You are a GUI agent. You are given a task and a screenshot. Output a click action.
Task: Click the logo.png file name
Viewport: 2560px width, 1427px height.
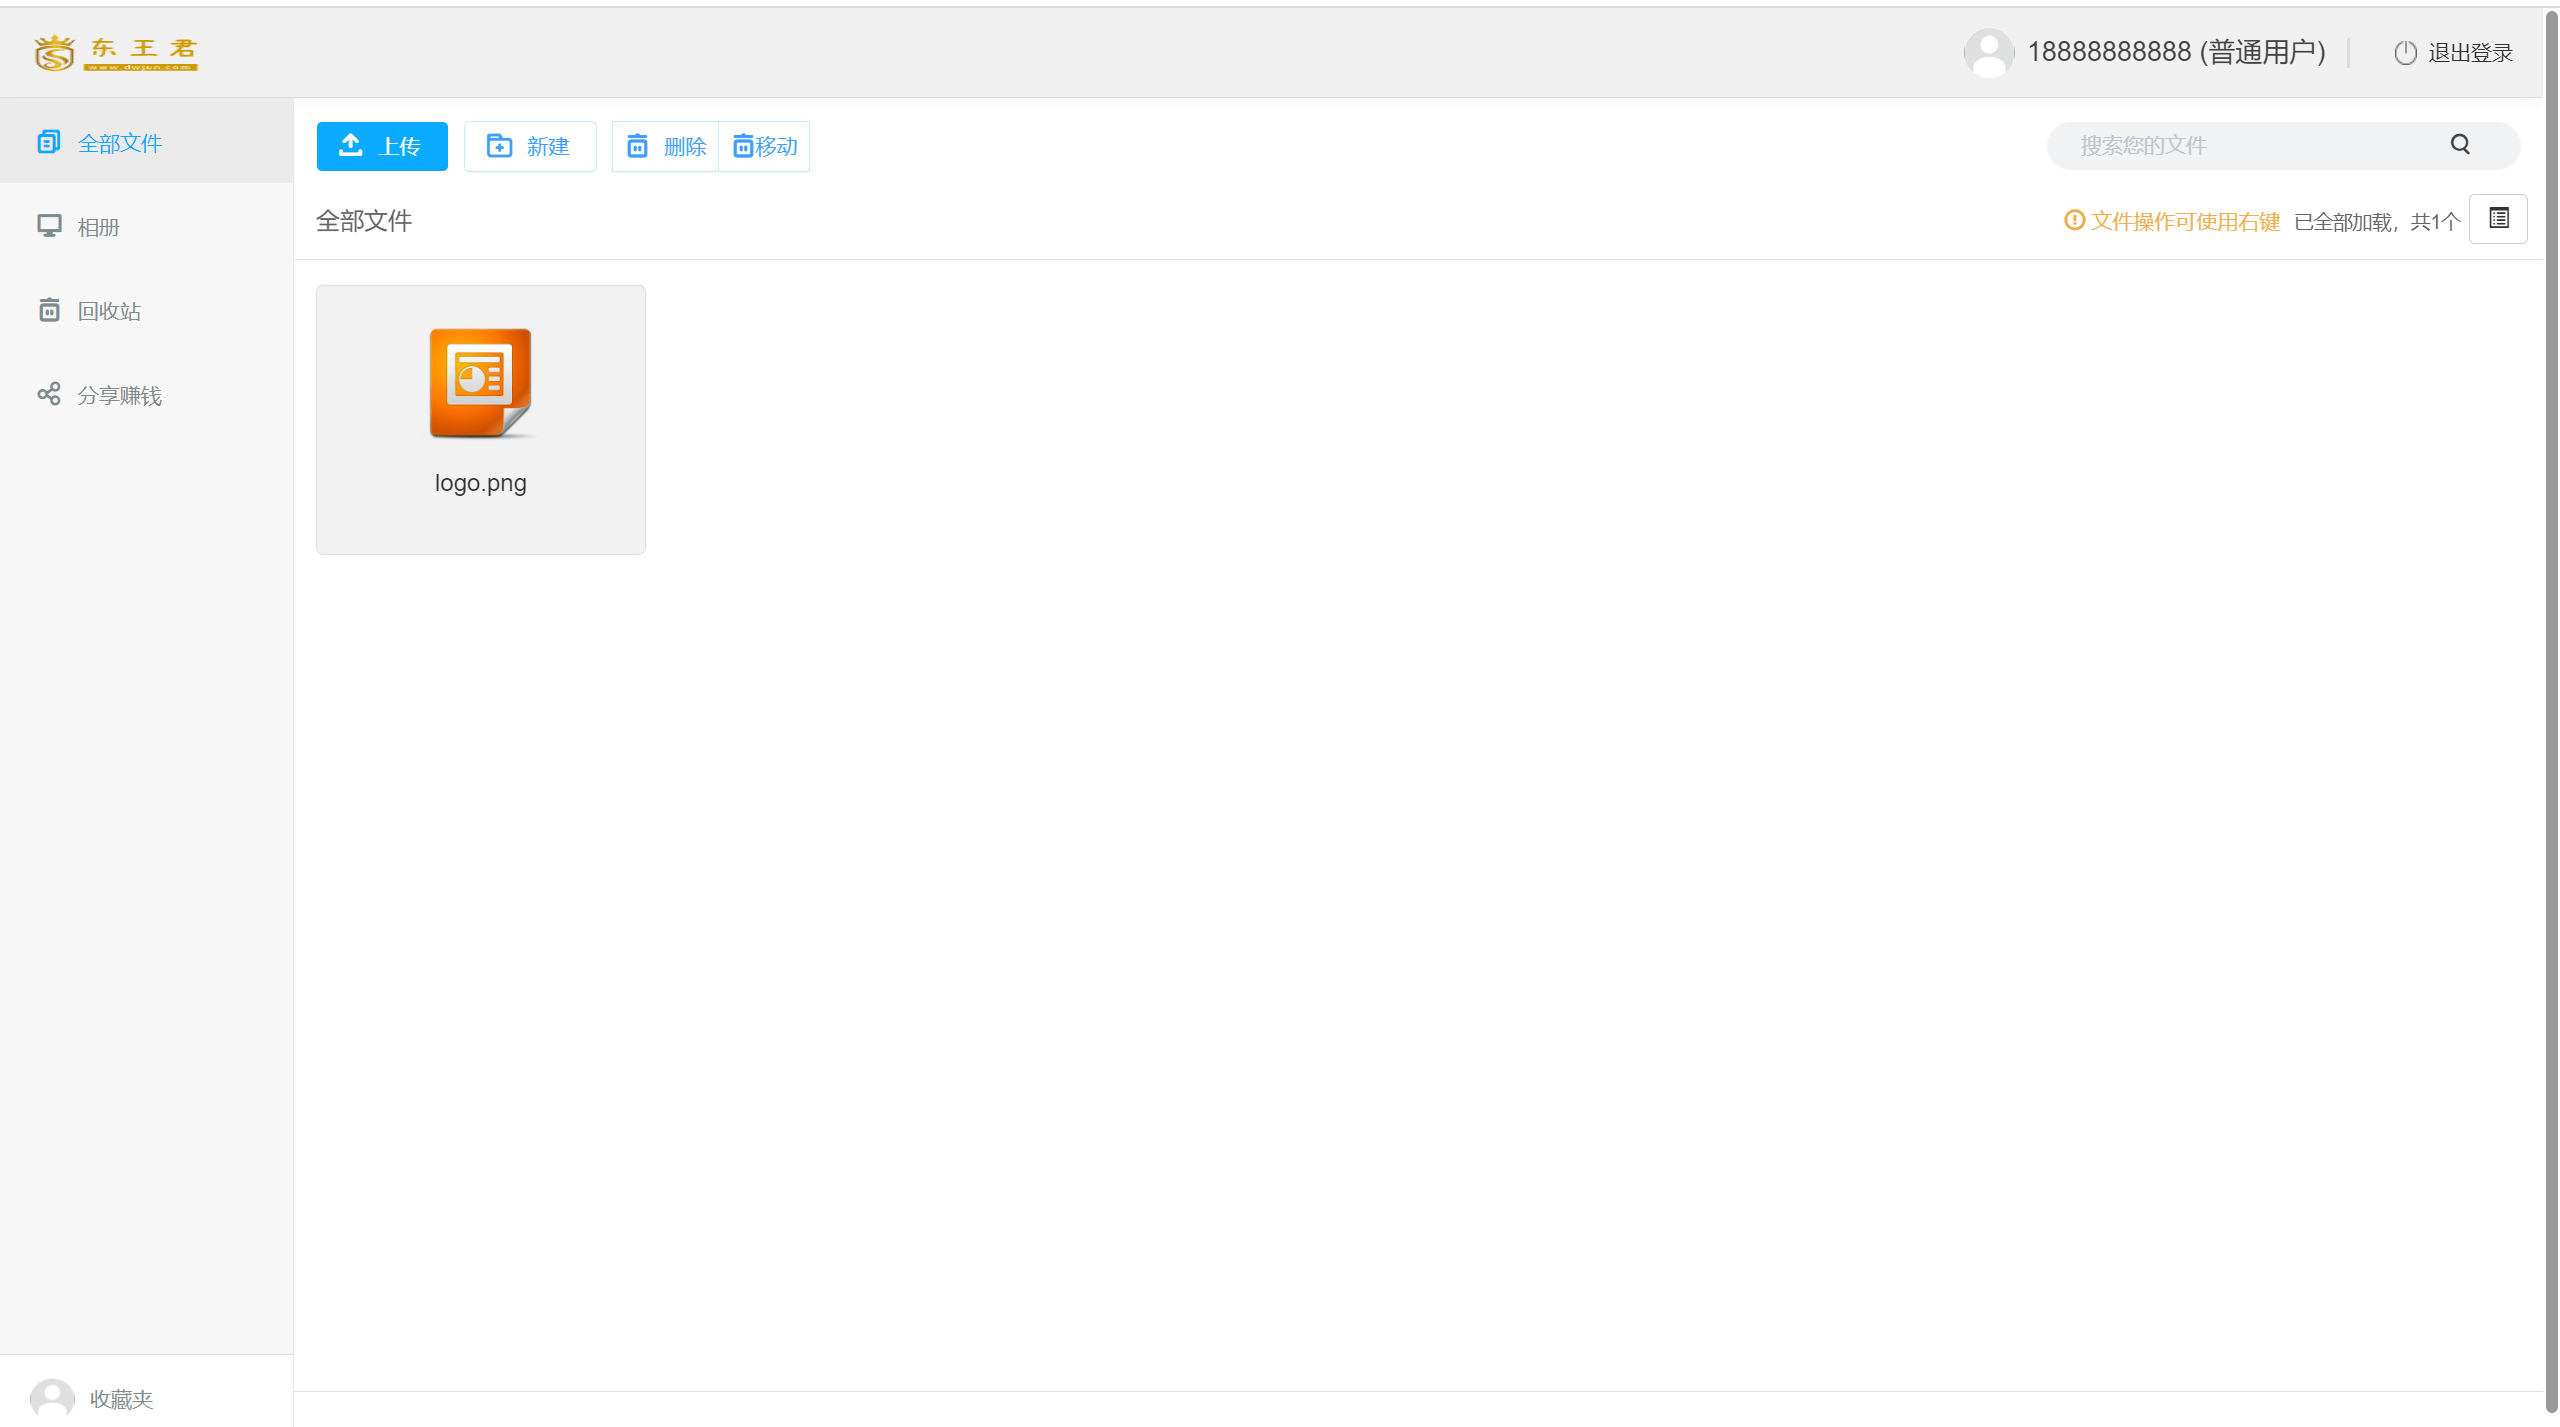481,483
